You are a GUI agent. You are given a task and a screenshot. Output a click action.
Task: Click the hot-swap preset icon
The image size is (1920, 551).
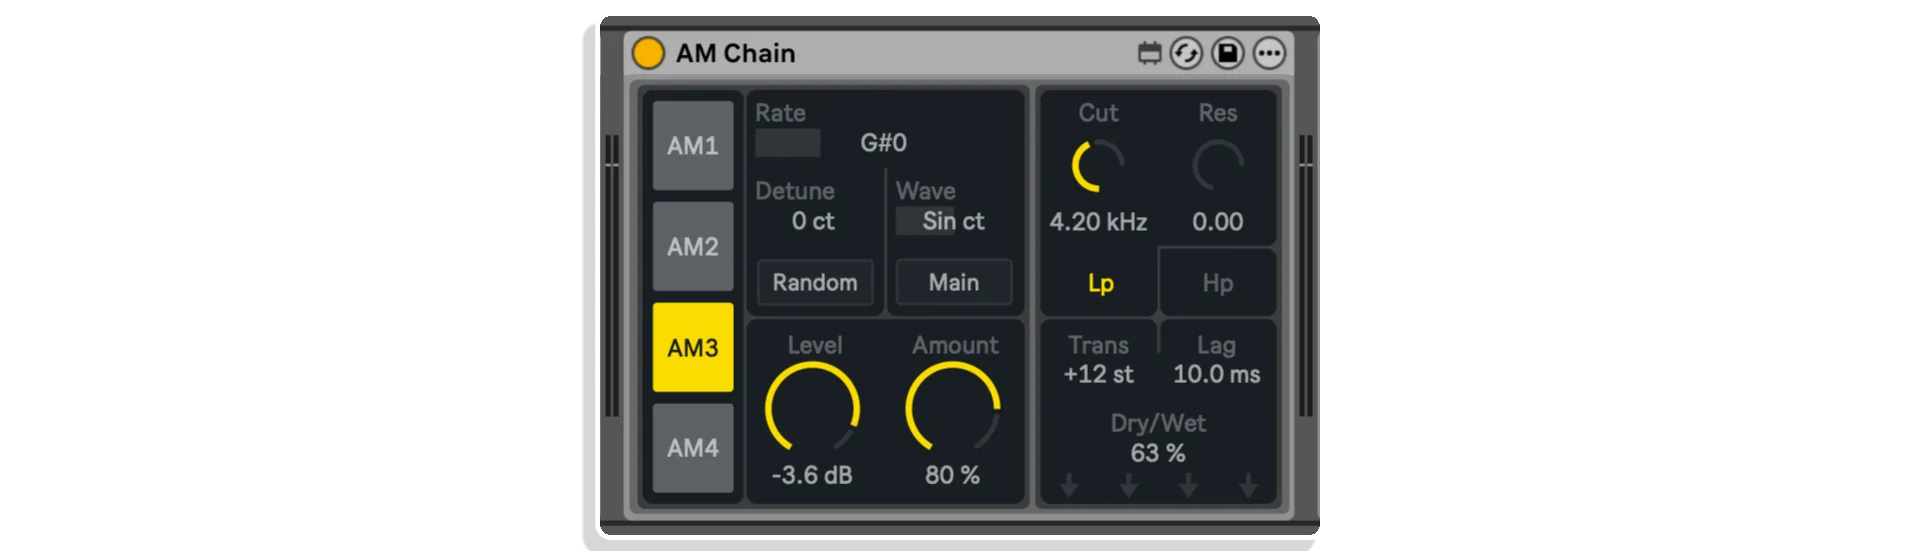coord(1186,53)
